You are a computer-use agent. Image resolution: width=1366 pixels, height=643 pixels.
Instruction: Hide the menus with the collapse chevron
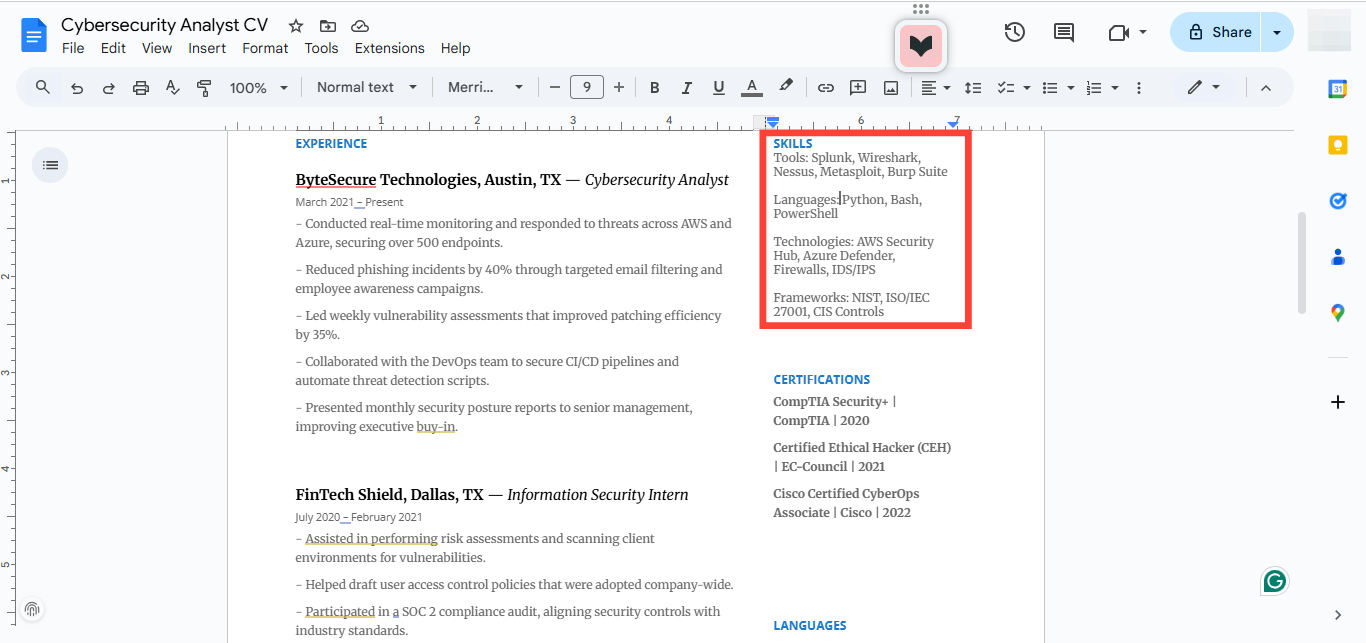click(1265, 88)
